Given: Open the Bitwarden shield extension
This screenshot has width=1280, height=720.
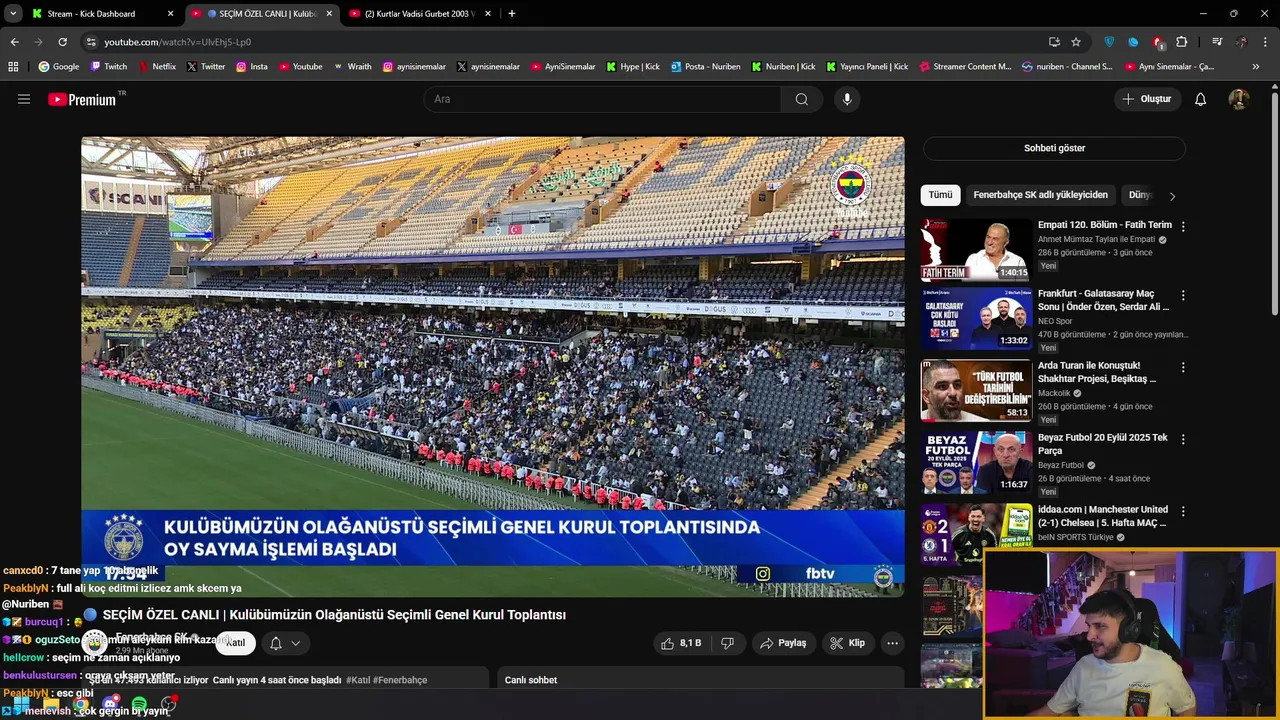Looking at the screenshot, I should point(1109,42).
